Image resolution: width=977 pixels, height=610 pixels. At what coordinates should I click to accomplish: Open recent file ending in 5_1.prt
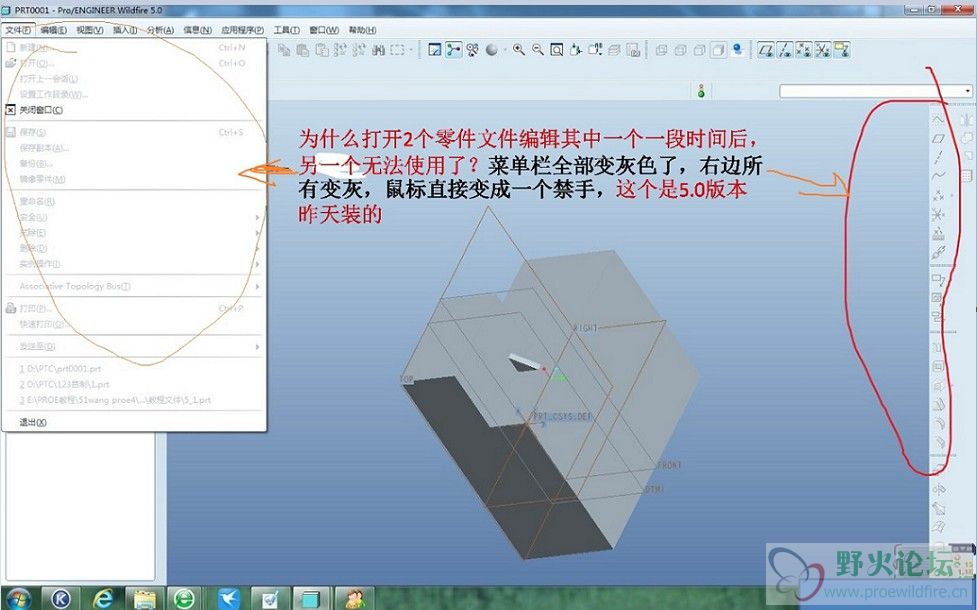[134, 400]
